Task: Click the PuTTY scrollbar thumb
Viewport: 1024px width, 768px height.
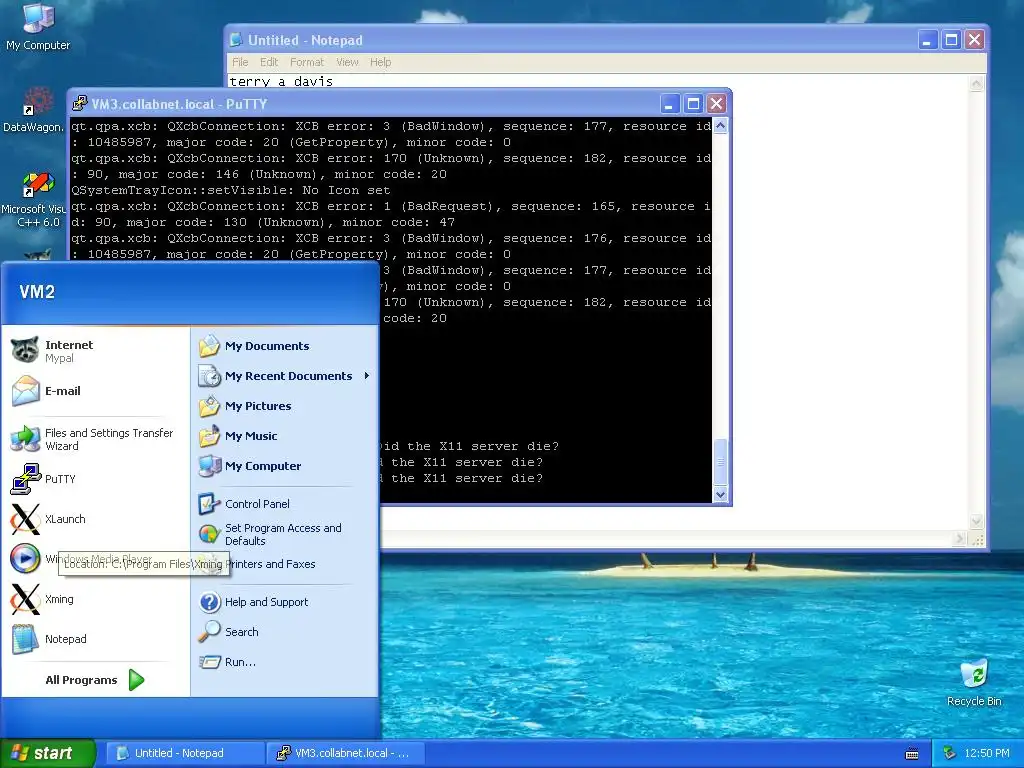Action: pyautogui.click(x=720, y=462)
